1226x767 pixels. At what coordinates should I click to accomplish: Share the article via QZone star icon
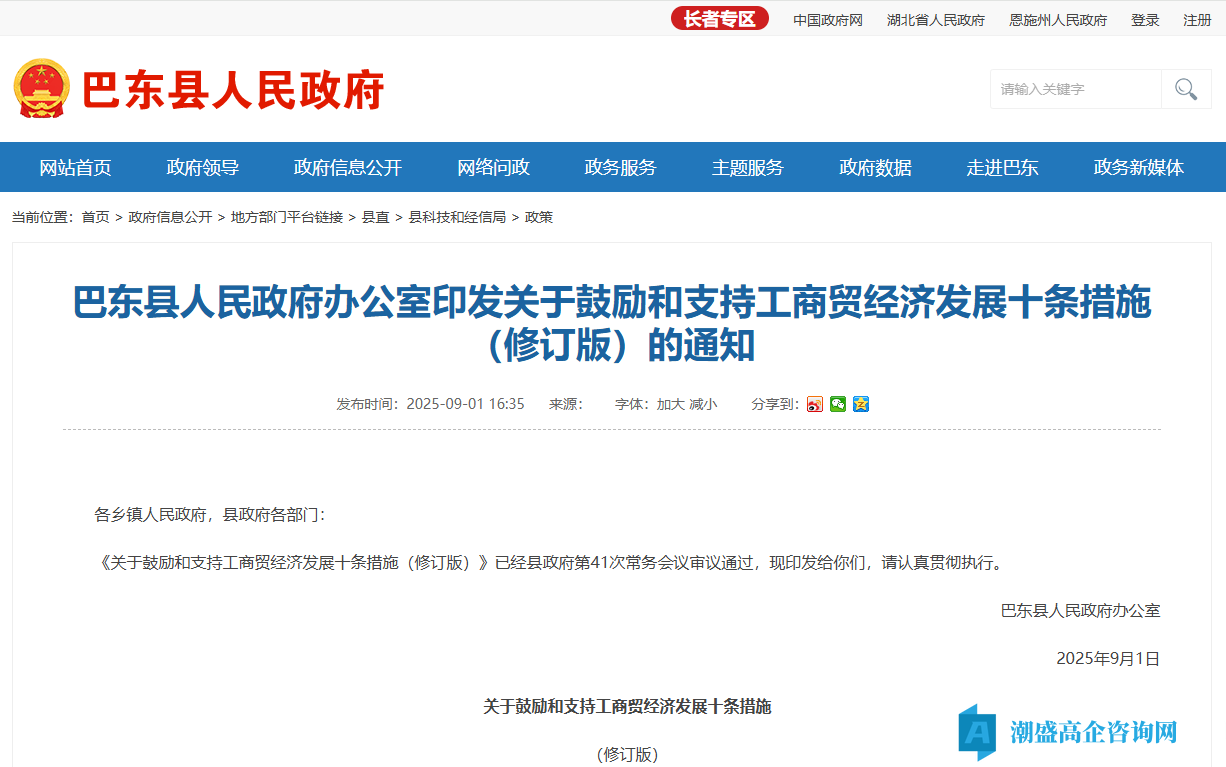coord(860,404)
